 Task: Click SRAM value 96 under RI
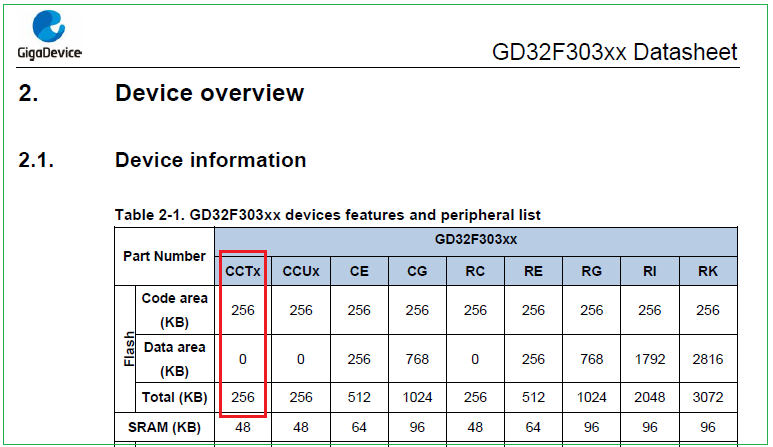[x=650, y=427]
